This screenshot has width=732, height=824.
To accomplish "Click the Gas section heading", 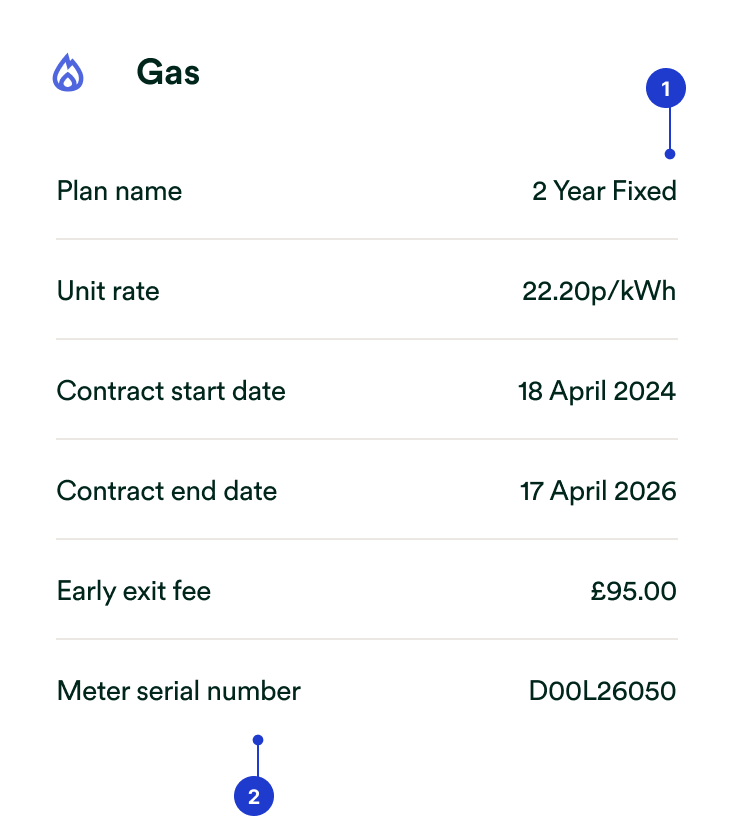I will [168, 72].
